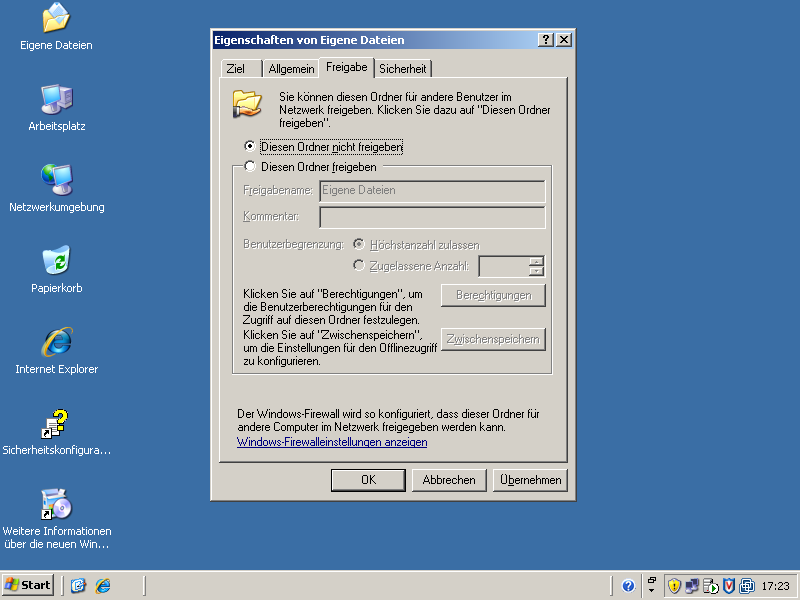
Task: Click the clock showing 17:23
Action: click(775, 586)
